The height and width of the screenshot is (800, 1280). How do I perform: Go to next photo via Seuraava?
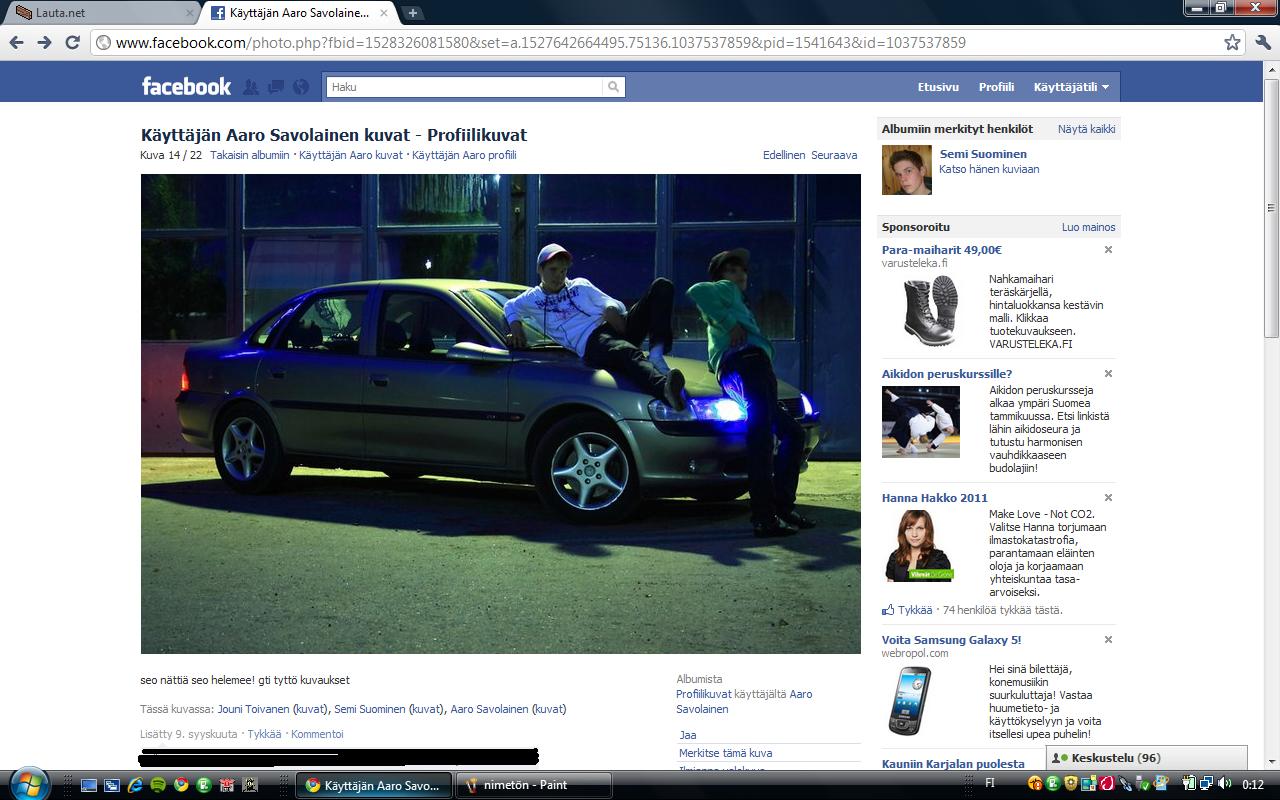pos(833,155)
